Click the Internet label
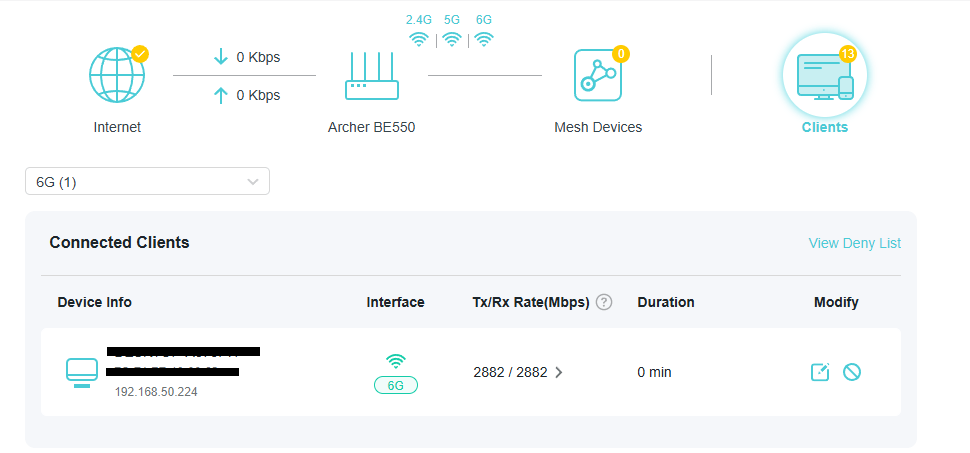 [x=117, y=127]
